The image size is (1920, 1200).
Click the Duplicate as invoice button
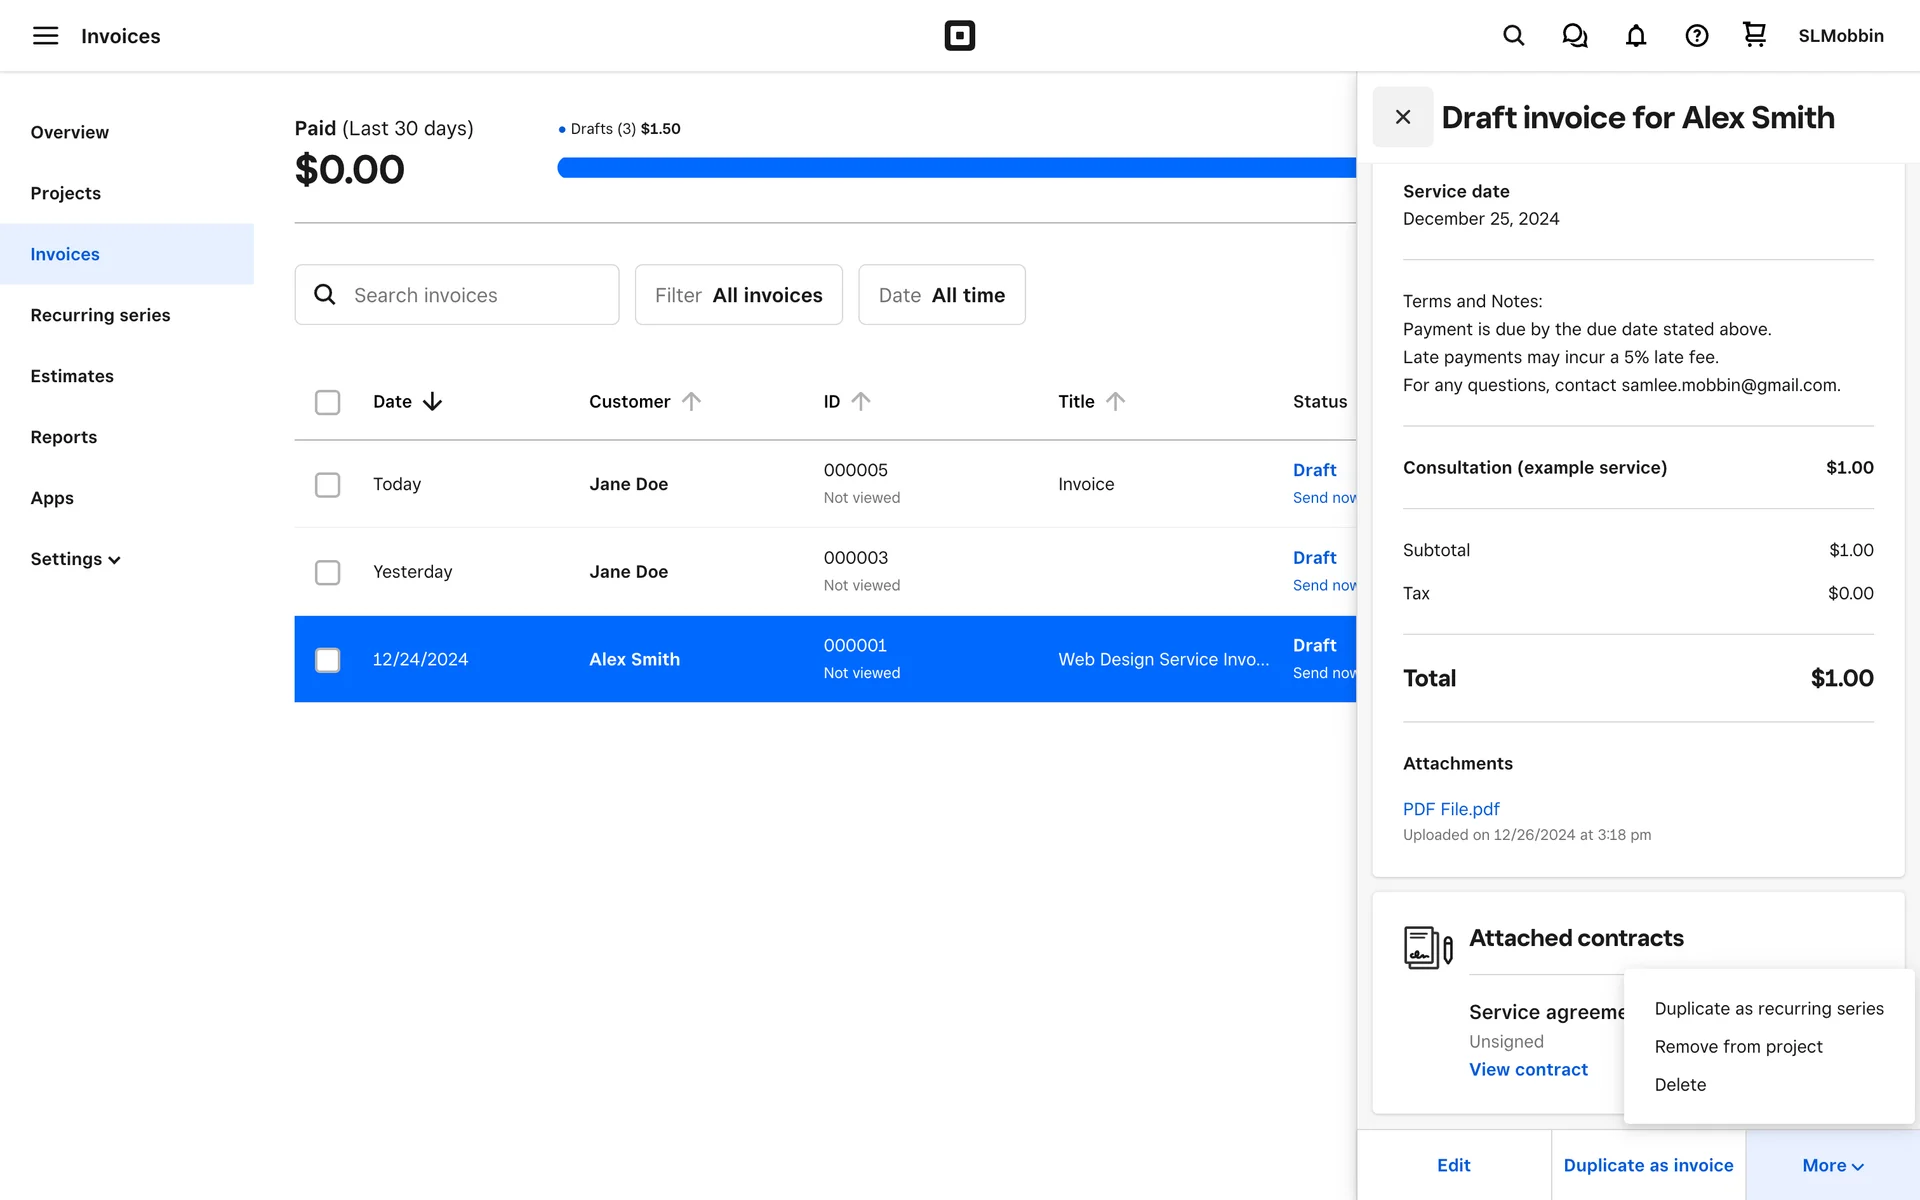click(1648, 1165)
